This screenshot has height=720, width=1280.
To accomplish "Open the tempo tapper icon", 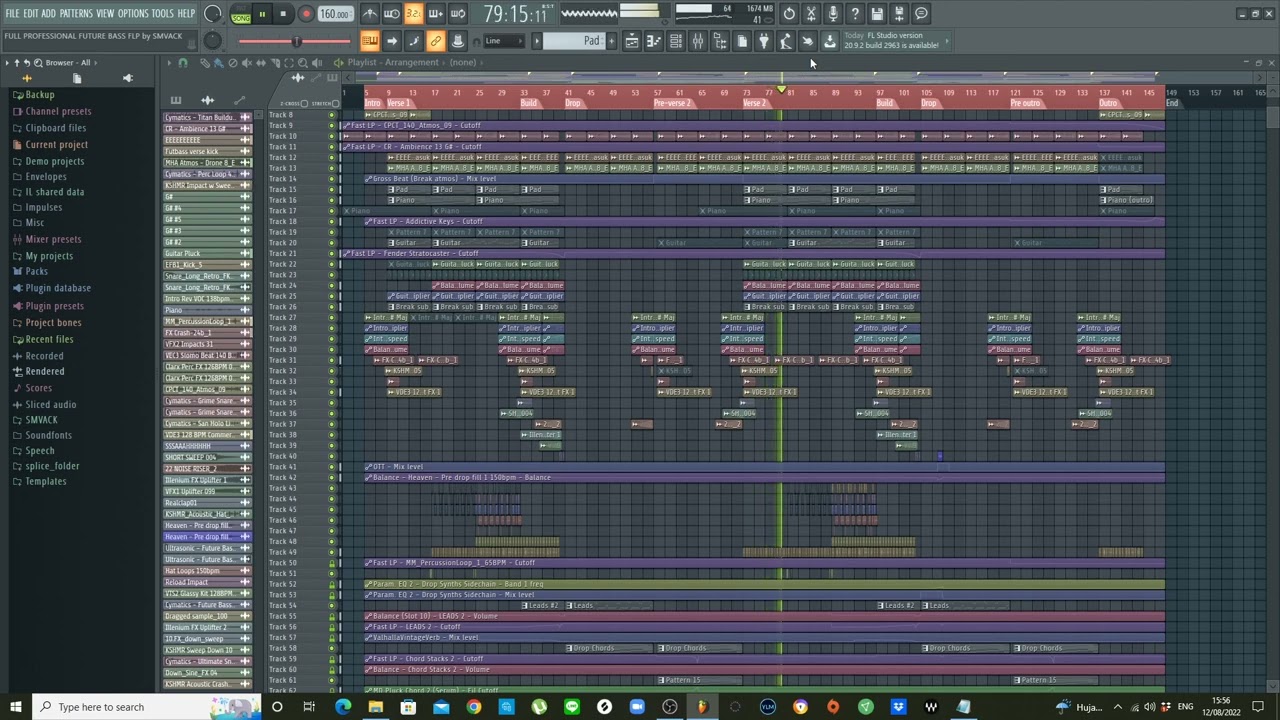I will pyautogui.click(x=786, y=41).
